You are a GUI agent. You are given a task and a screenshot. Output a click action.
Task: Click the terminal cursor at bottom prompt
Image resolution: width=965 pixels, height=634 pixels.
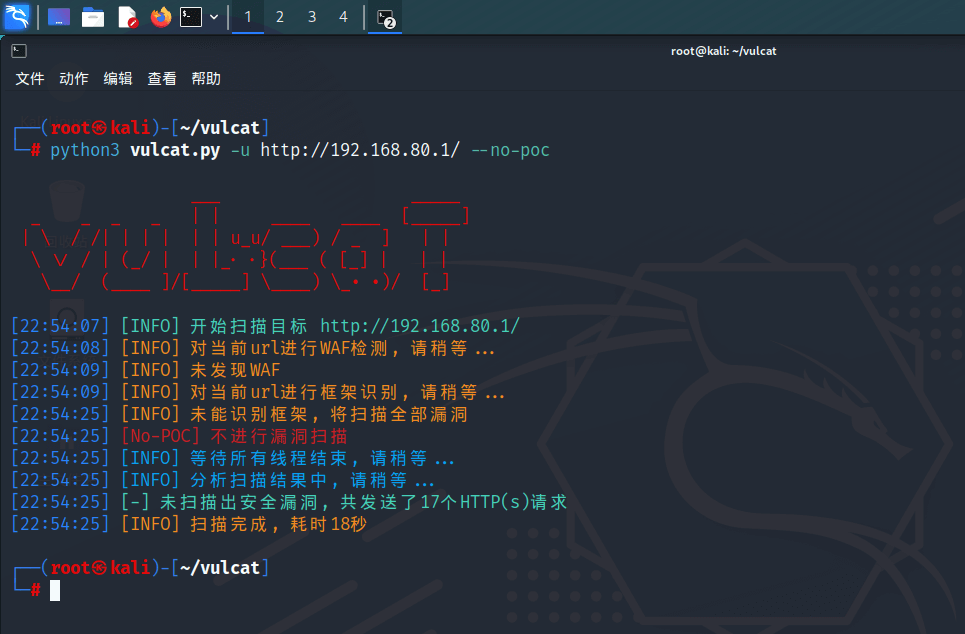[55, 591]
